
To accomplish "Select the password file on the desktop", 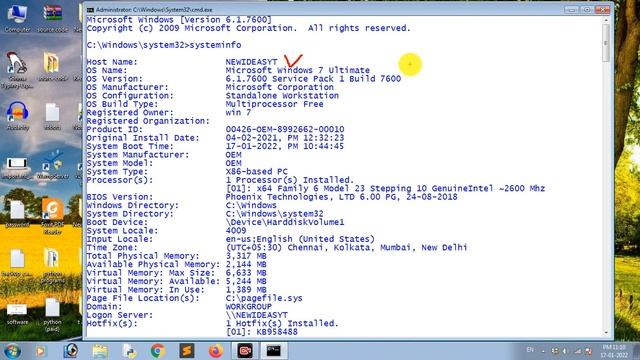I will coord(17,213).
